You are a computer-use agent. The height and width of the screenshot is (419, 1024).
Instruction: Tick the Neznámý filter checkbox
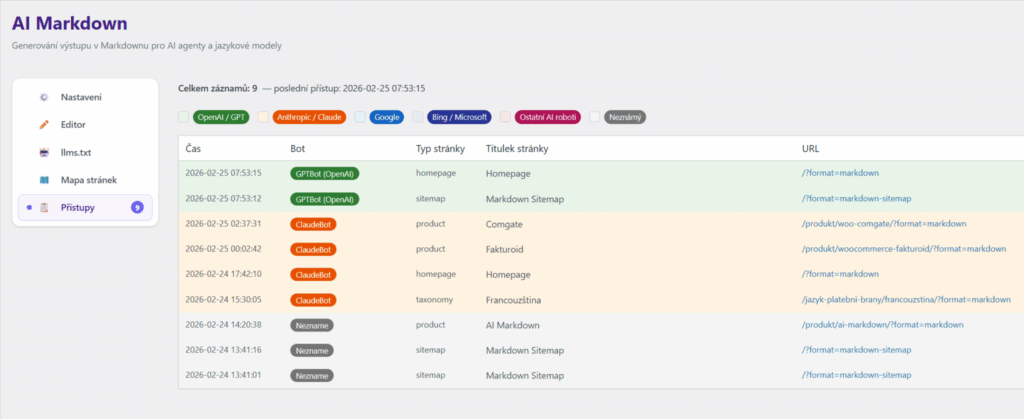coord(594,117)
